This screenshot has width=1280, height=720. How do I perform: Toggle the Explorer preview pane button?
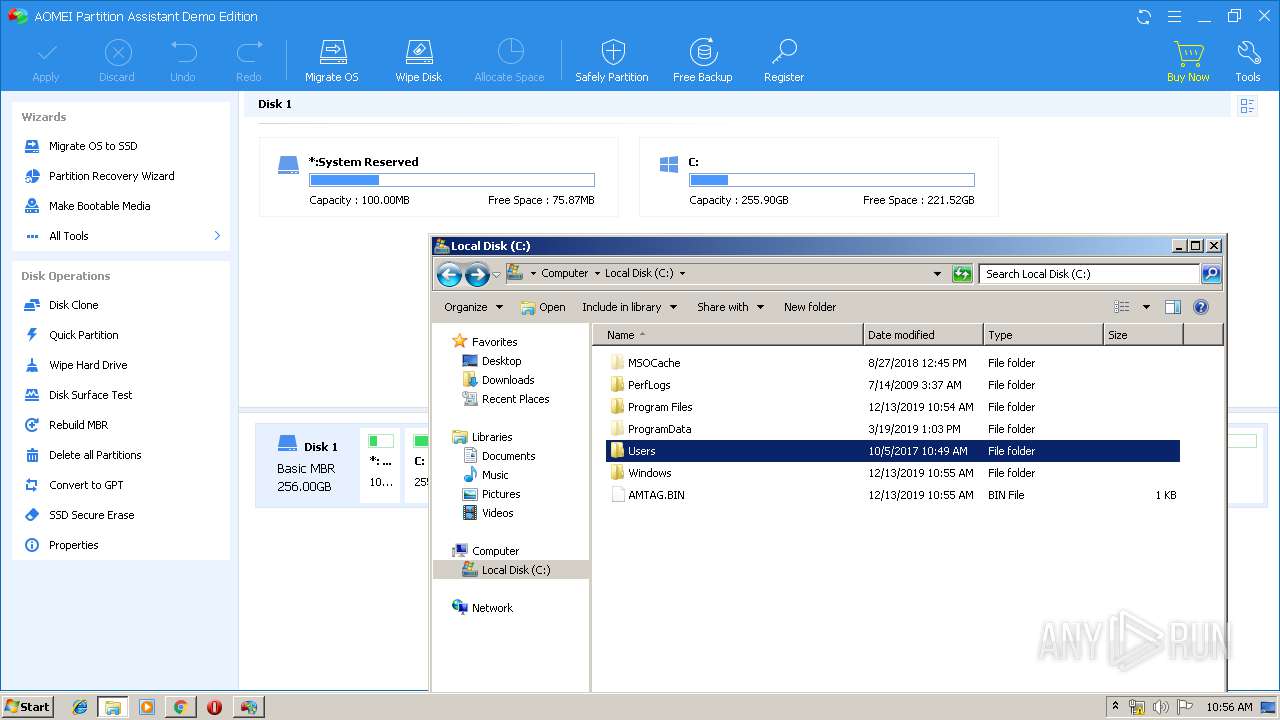tap(1173, 307)
